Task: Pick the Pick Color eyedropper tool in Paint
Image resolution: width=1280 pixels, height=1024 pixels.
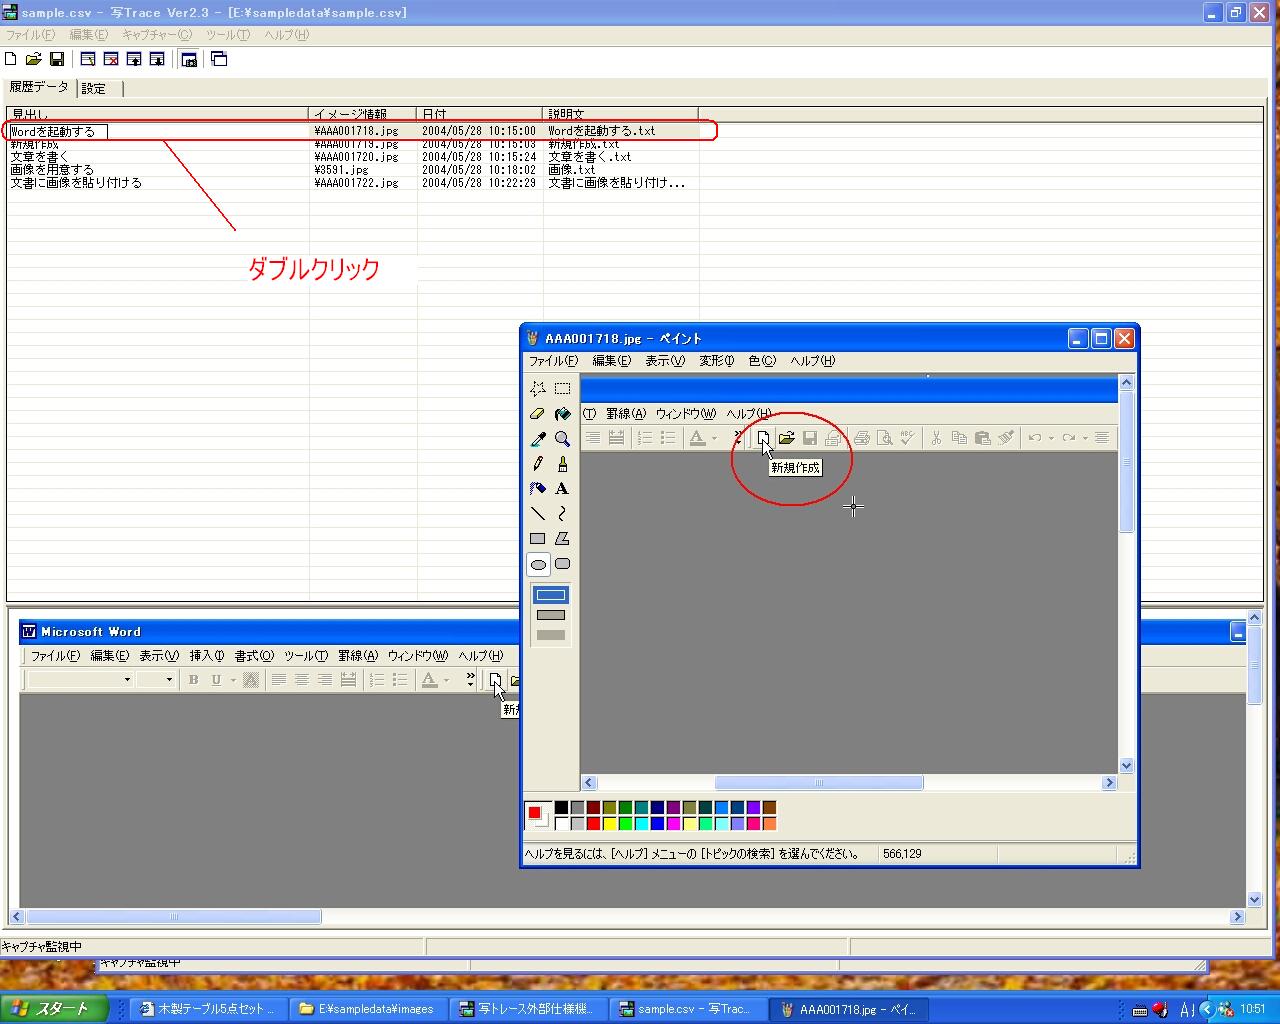Action: (x=538, y=438)
